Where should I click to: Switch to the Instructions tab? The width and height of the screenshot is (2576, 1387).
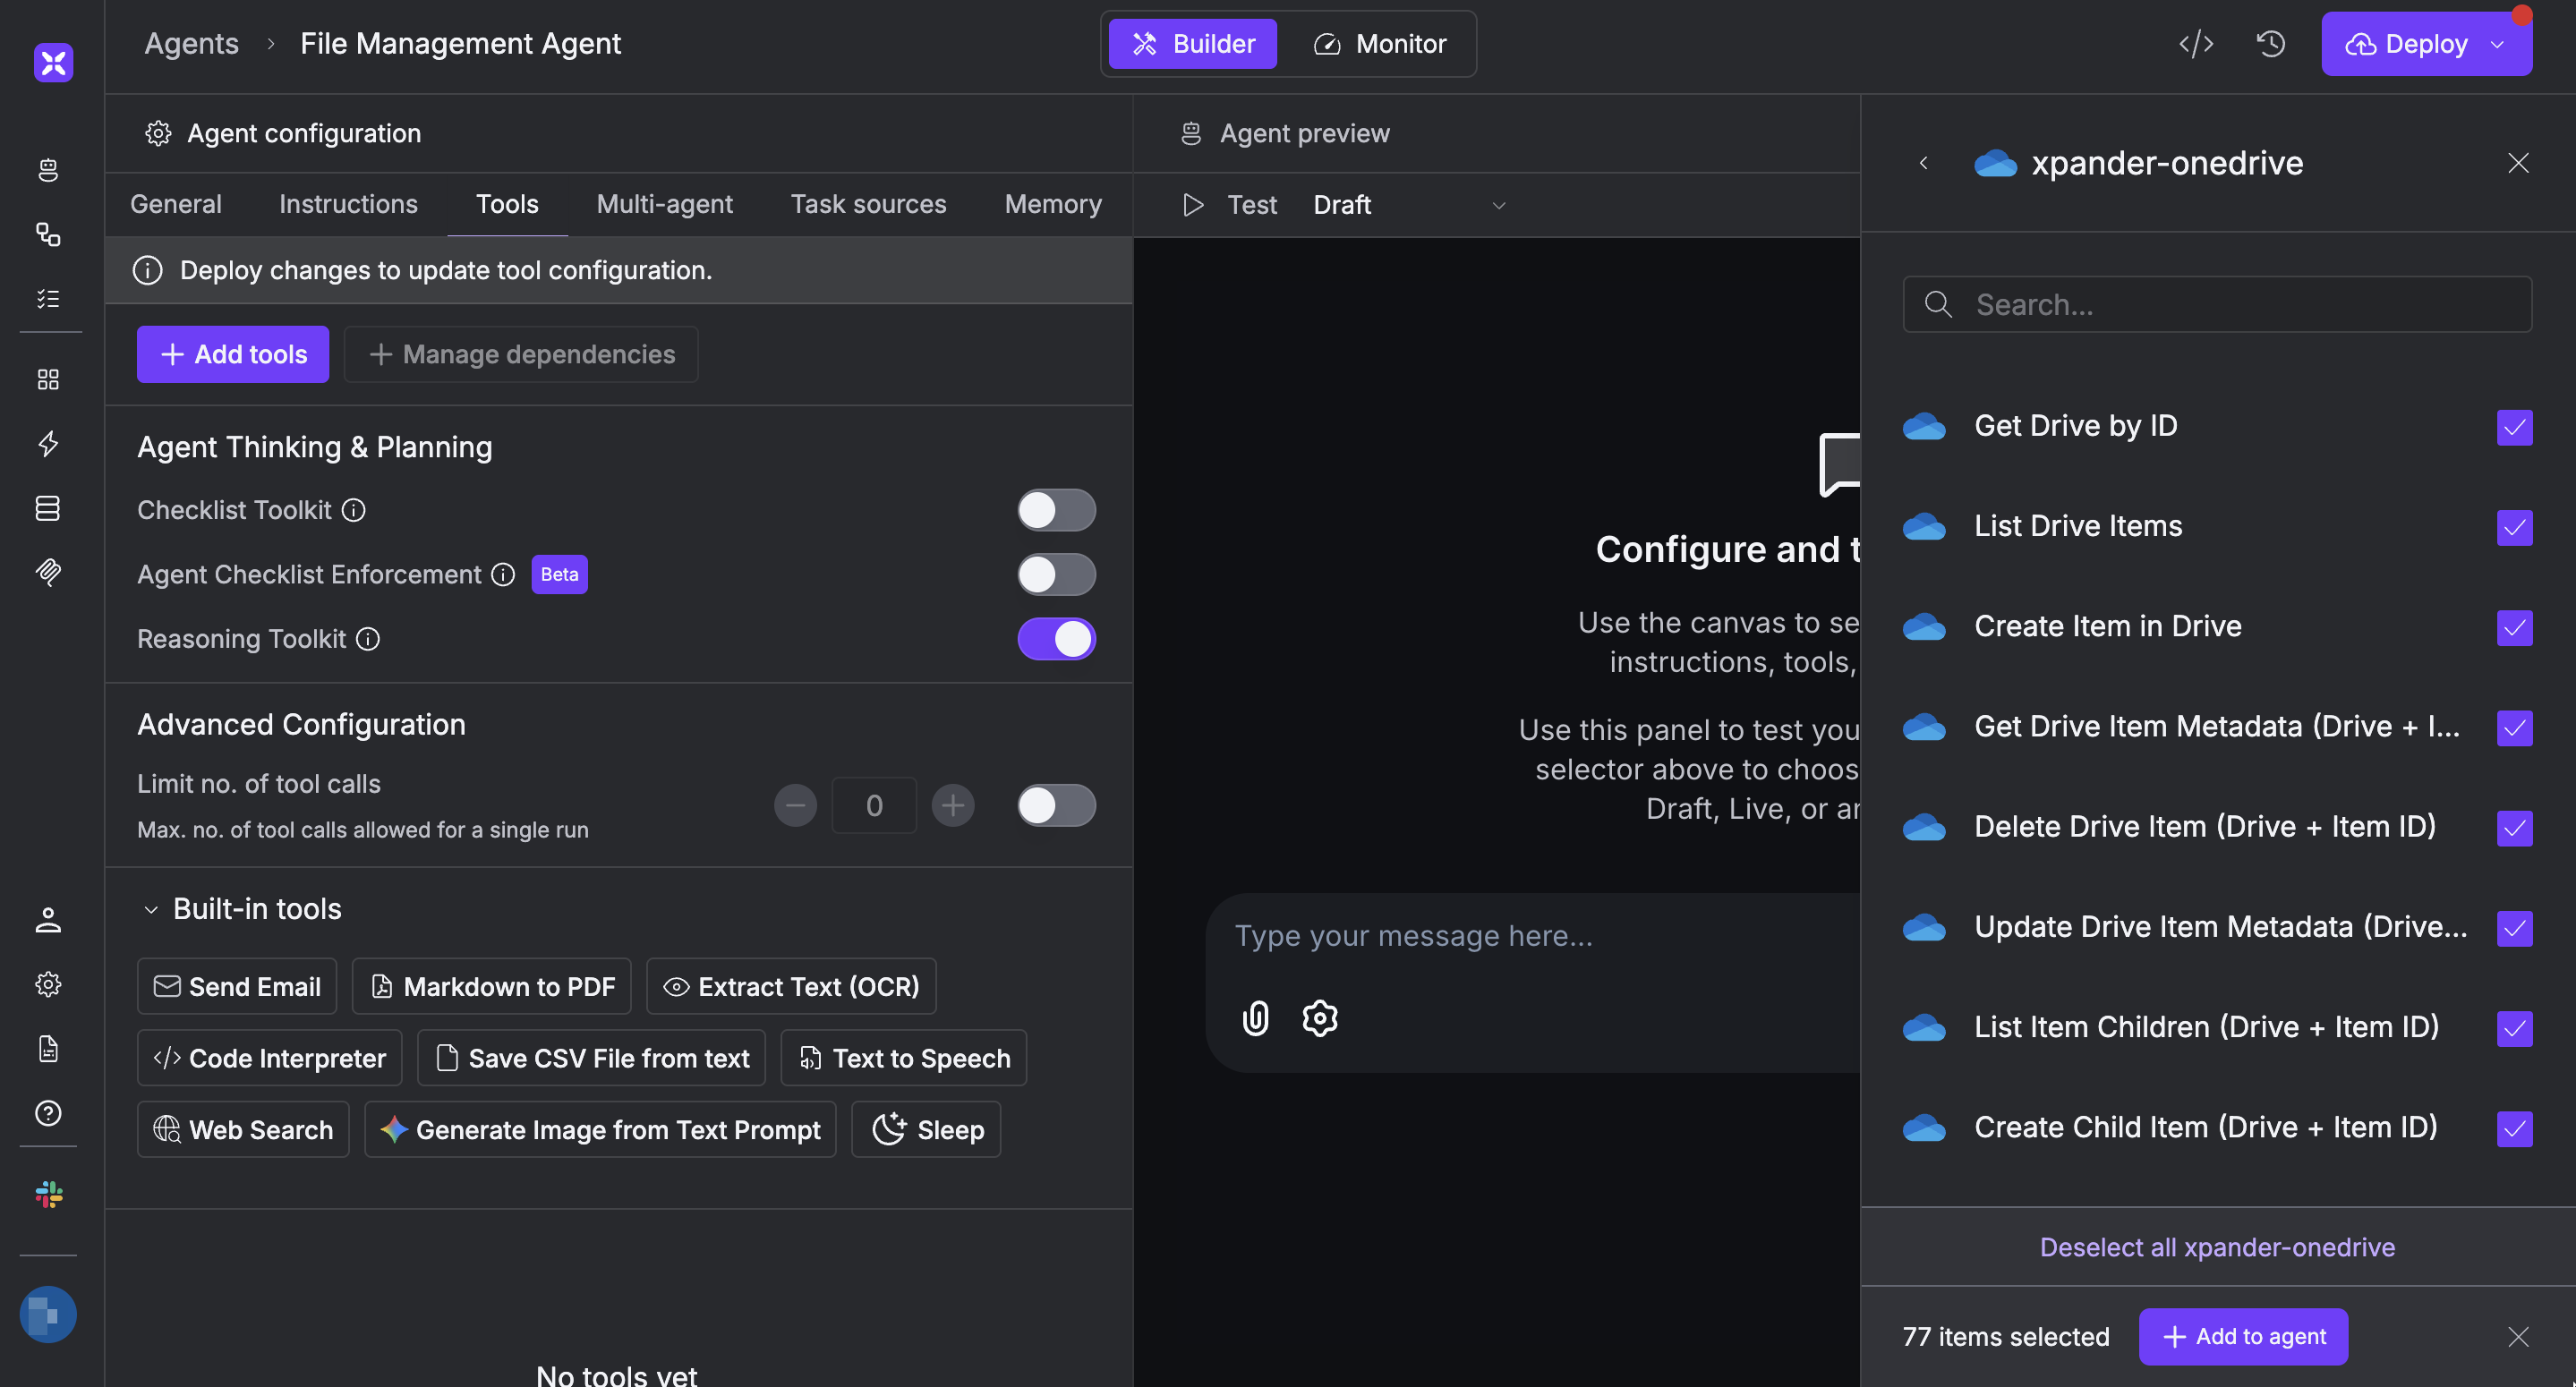click(348, 204)
